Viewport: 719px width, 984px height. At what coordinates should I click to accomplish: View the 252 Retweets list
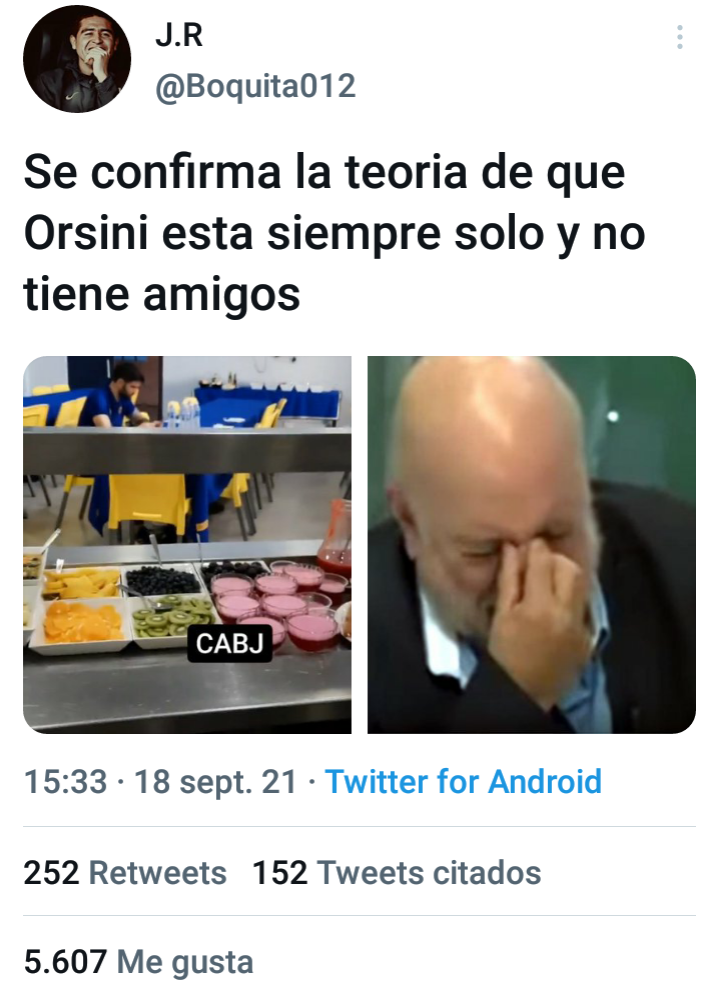click(x=125, y=873)
